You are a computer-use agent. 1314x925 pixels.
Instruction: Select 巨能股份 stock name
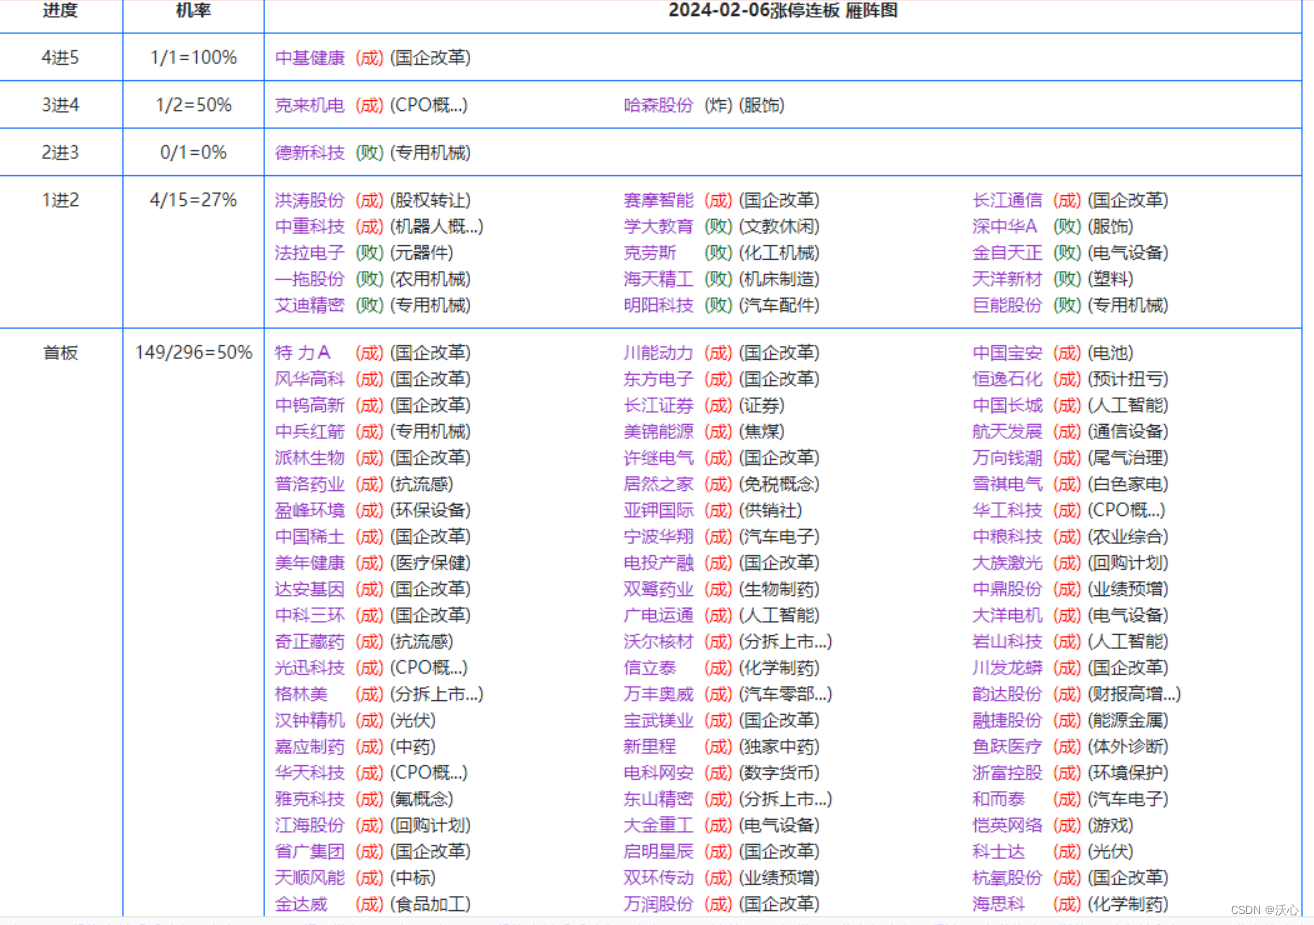[x=1007, y=305]
